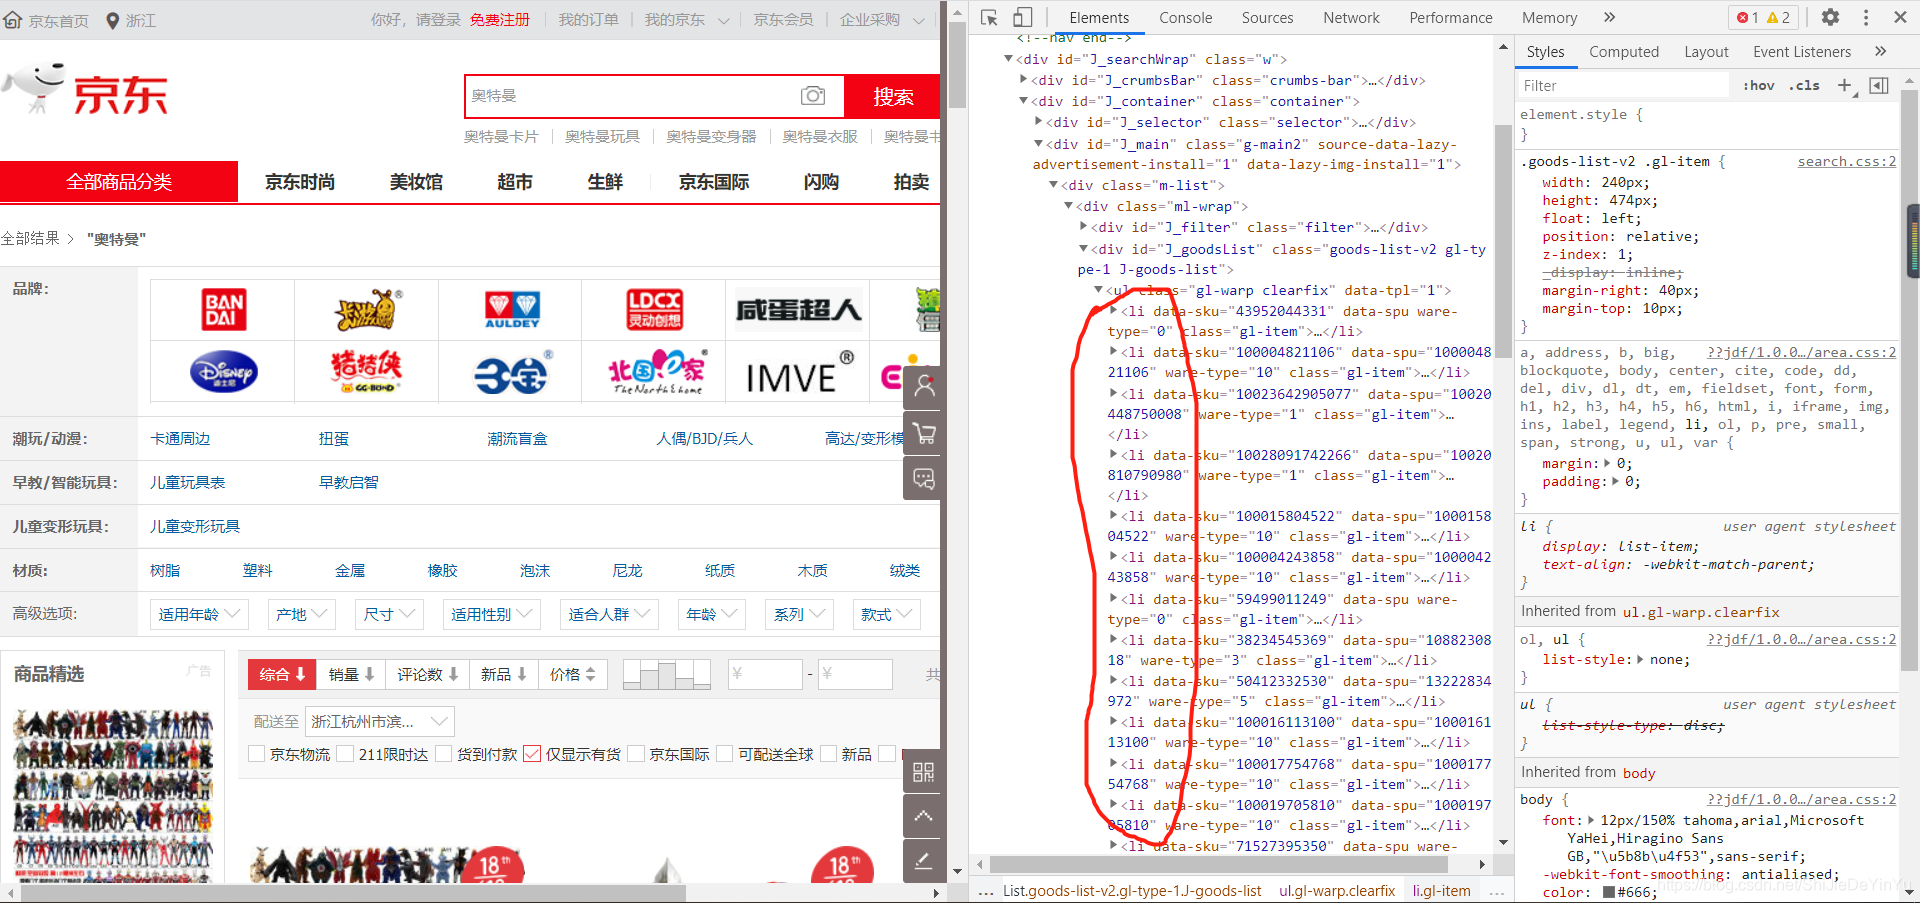Switch to the Sources tab
1920x903 pixels.
[1267, 17]
